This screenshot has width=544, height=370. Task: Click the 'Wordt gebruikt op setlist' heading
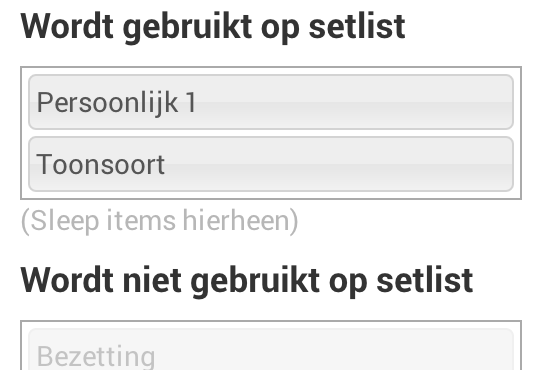coord(213,27)
